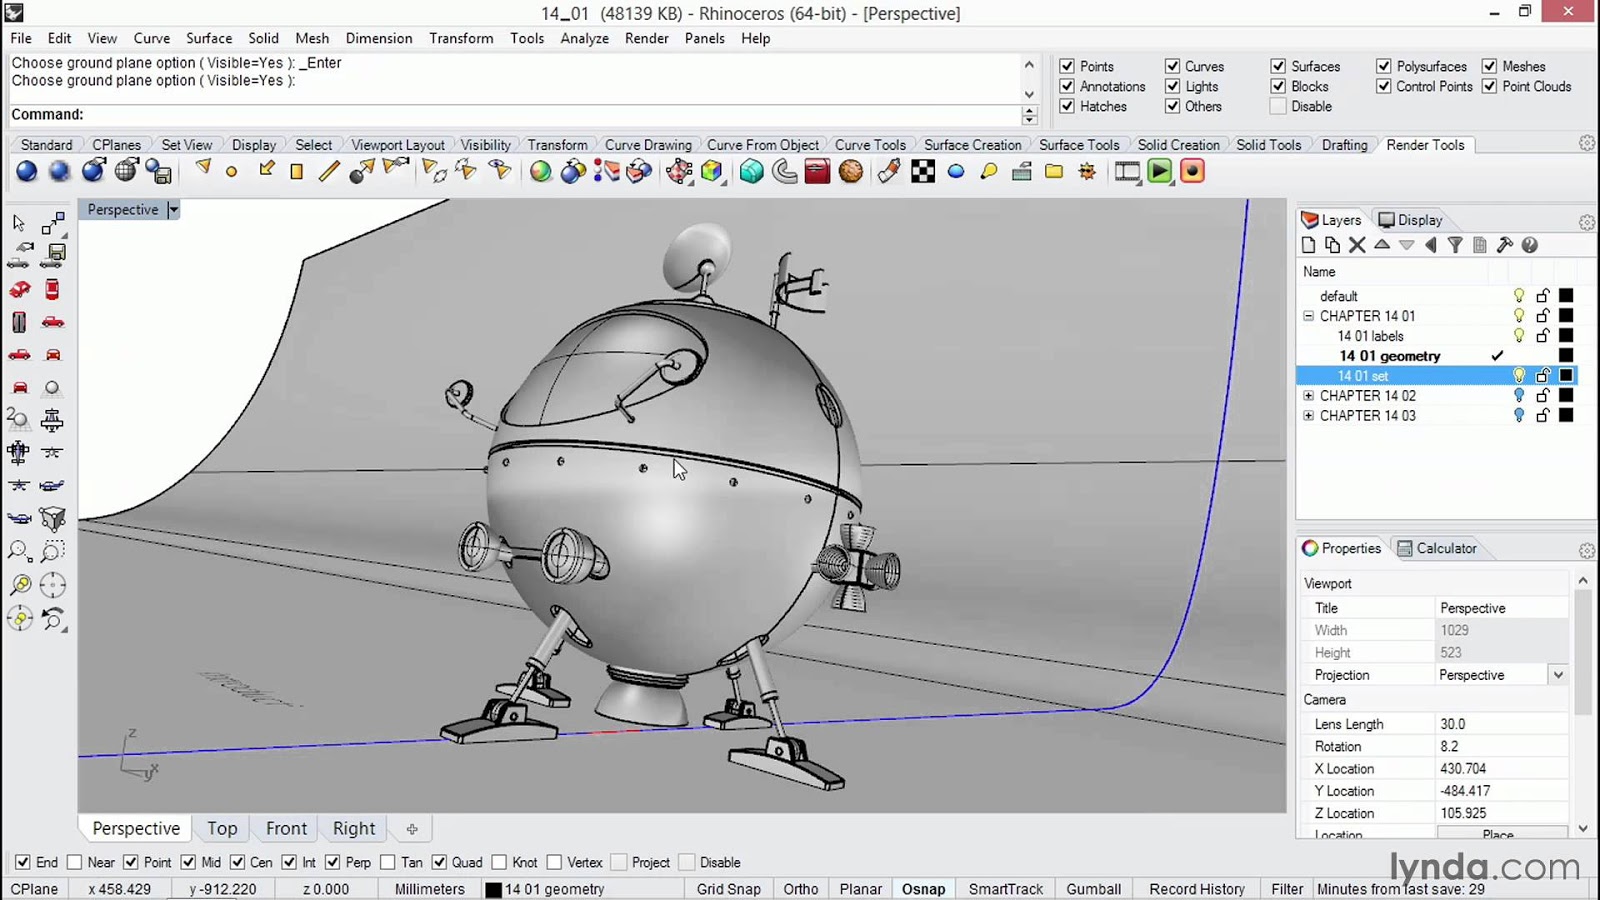1600x900 pixels.
Task: Toggle the Polysurfaces filter checkbox
Action: pos(1384,66)
